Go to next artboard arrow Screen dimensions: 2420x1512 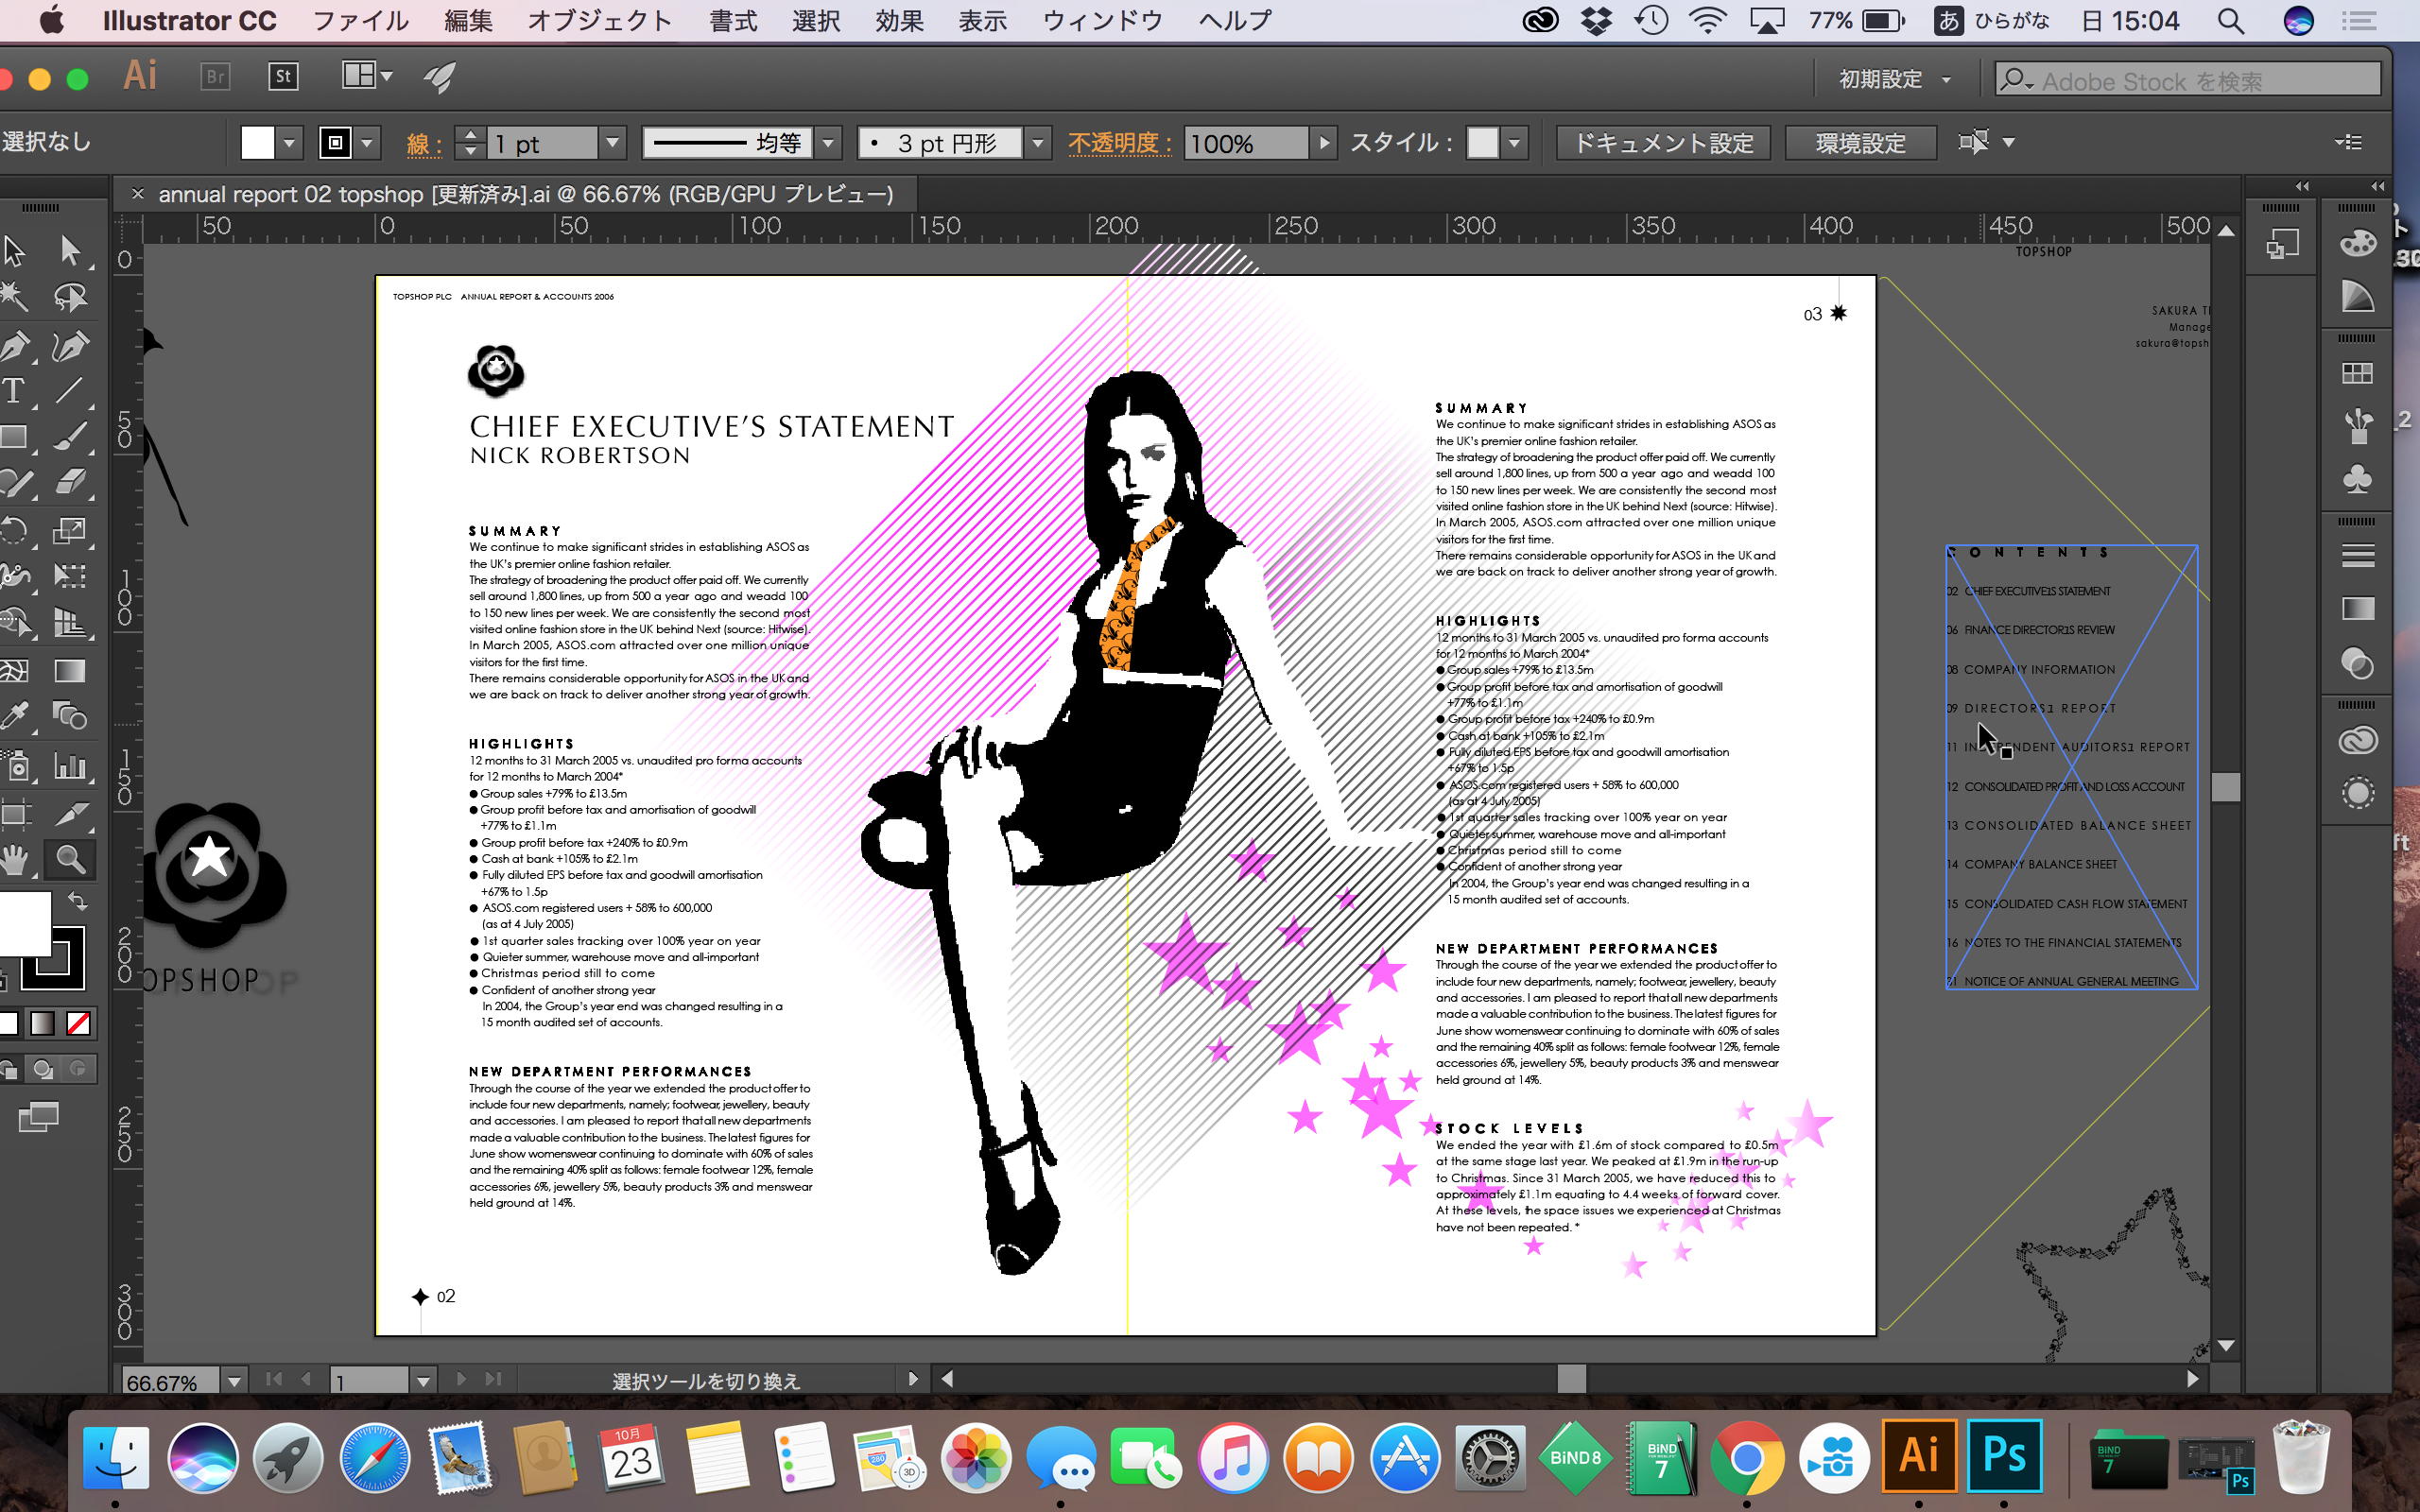click(461, 1379)
